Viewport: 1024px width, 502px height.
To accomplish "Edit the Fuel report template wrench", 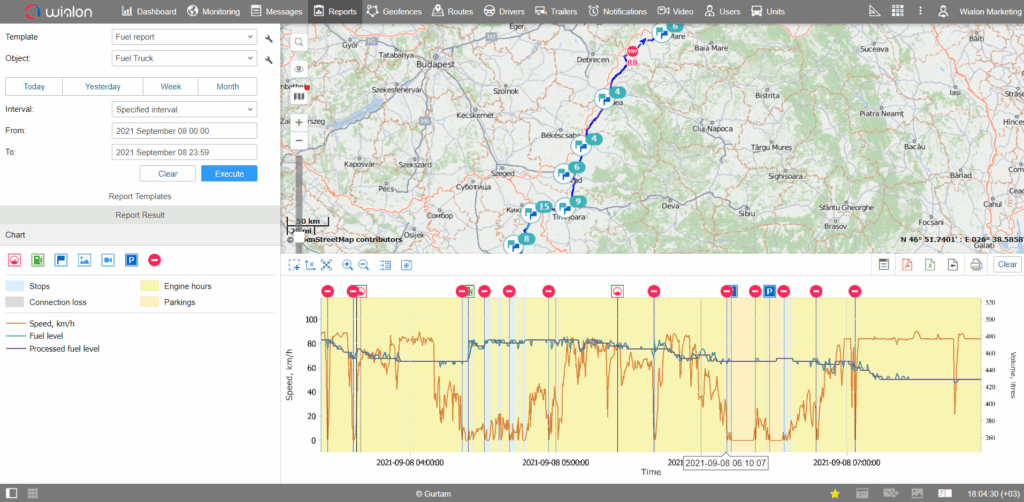I will click(268, 38).
